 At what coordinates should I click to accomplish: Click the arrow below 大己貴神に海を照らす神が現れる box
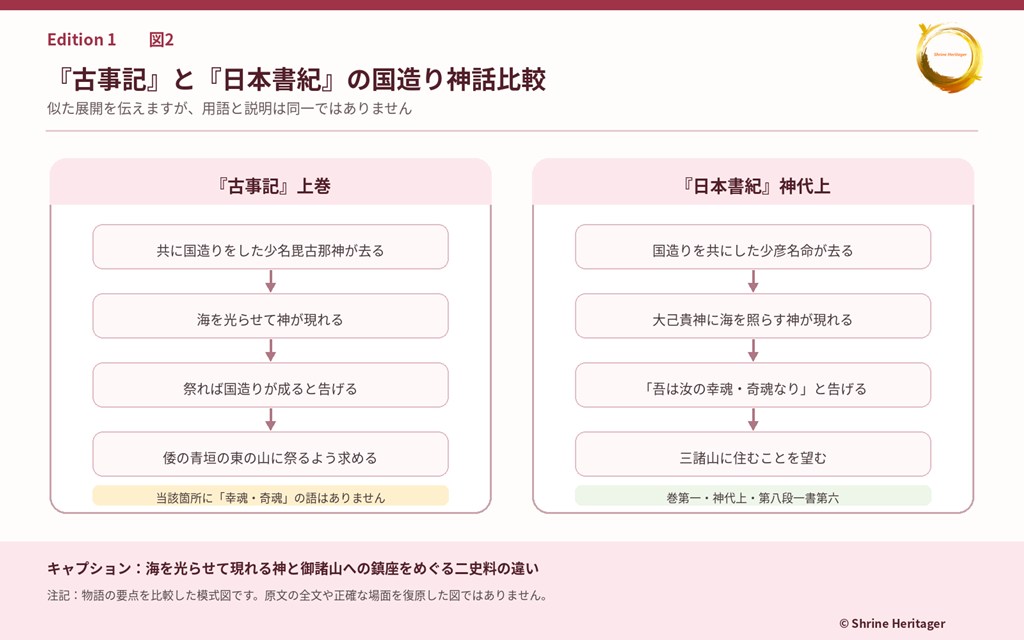753,351
